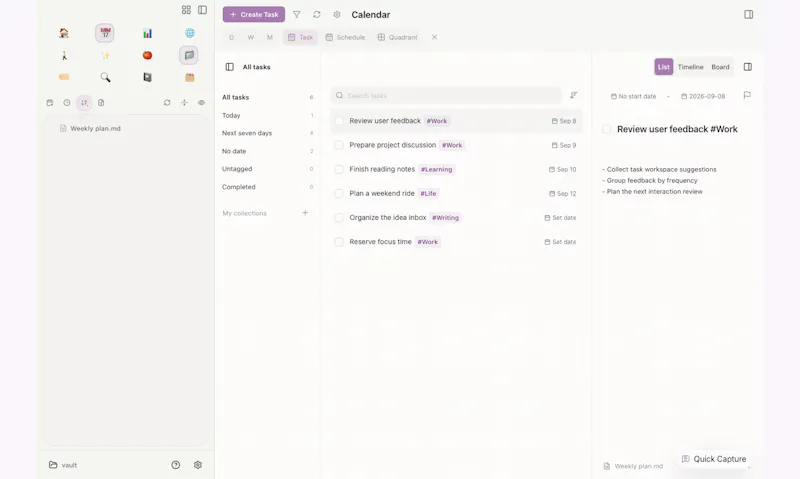The image size is (800, 479).
Task: Open the help question mark icon
Action: coord(176,465)
